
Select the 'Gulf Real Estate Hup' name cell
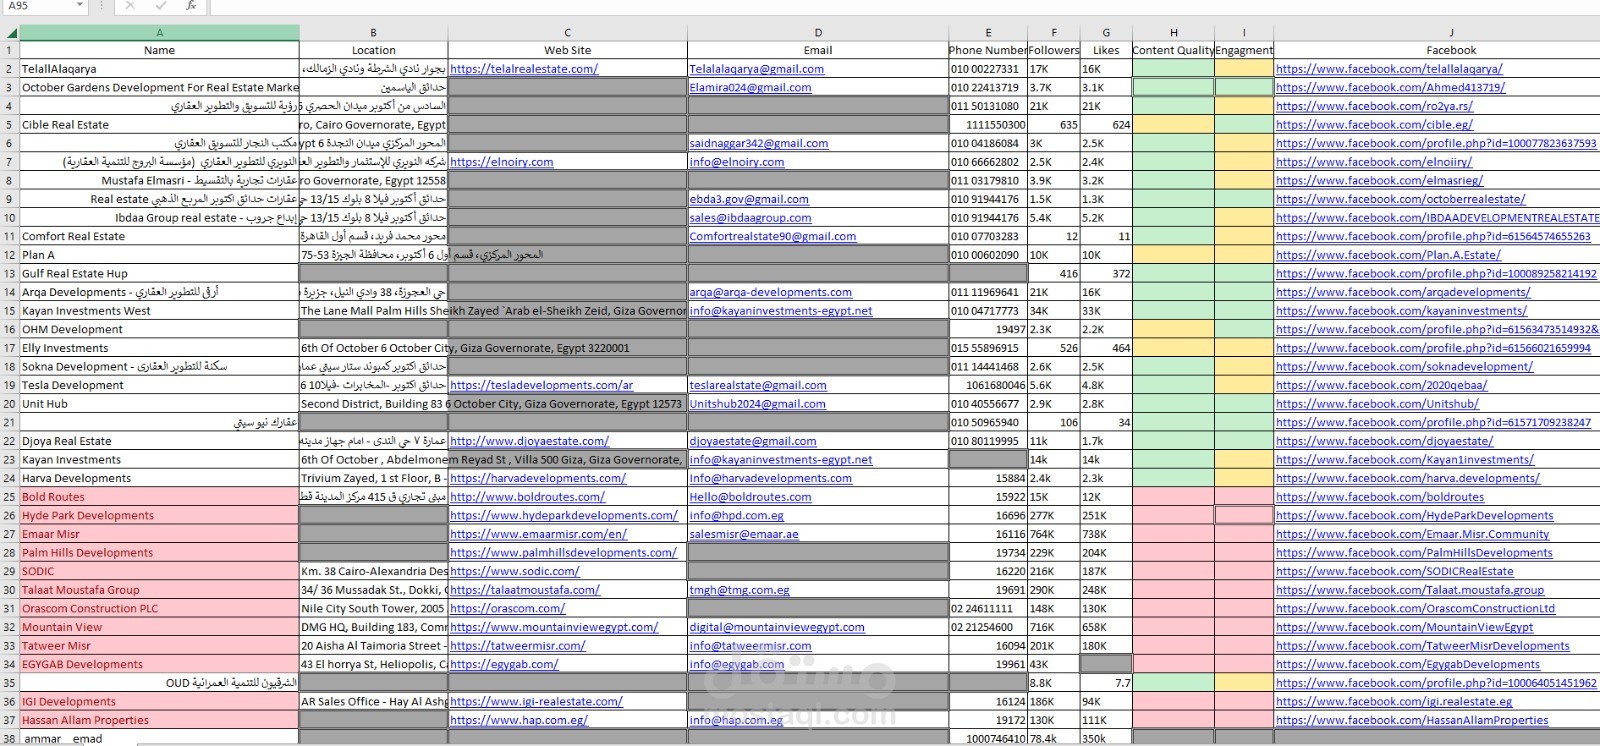point(159,273)
